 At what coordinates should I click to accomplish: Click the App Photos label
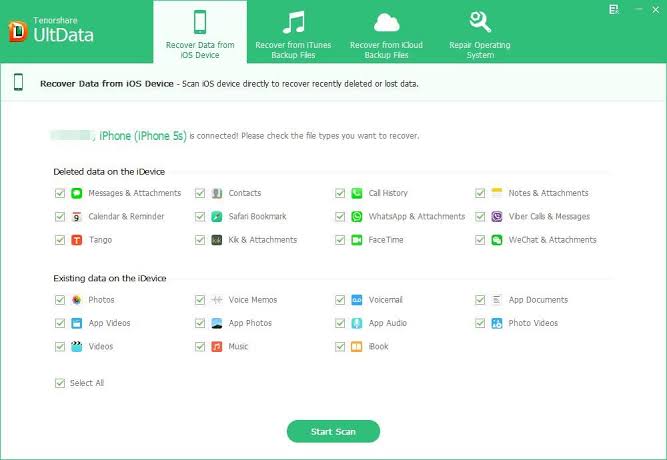click(250, 323)
